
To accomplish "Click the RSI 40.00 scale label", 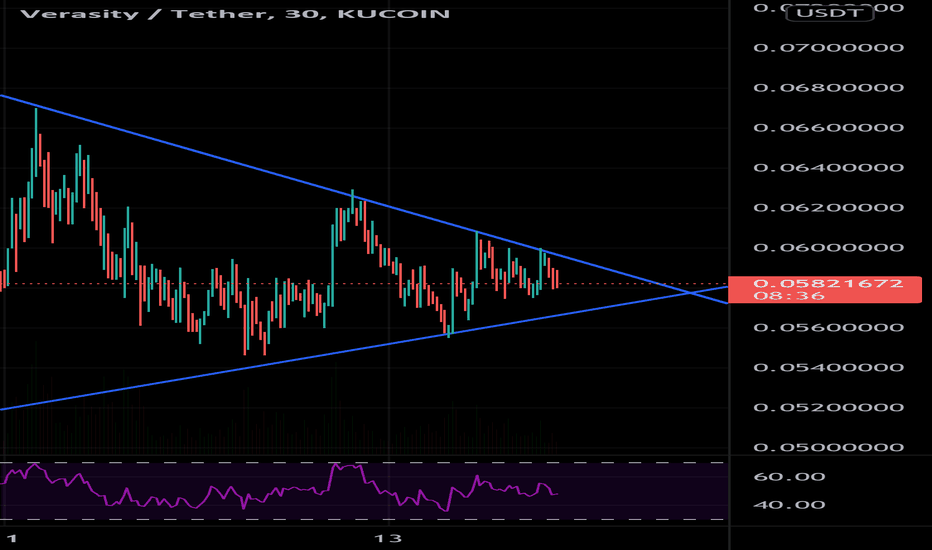I will pos(789,505).
